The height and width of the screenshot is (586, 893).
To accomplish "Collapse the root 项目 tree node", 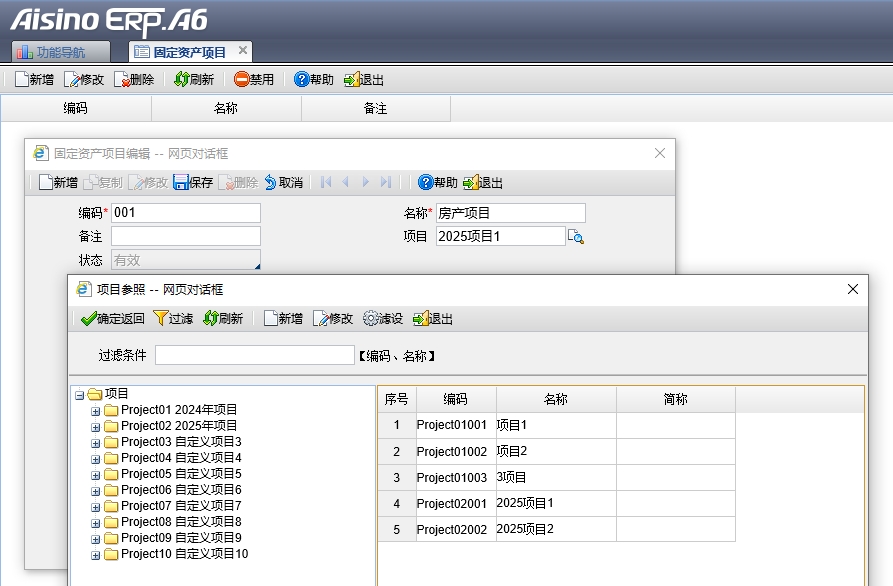I will click(x=80, y=394).
